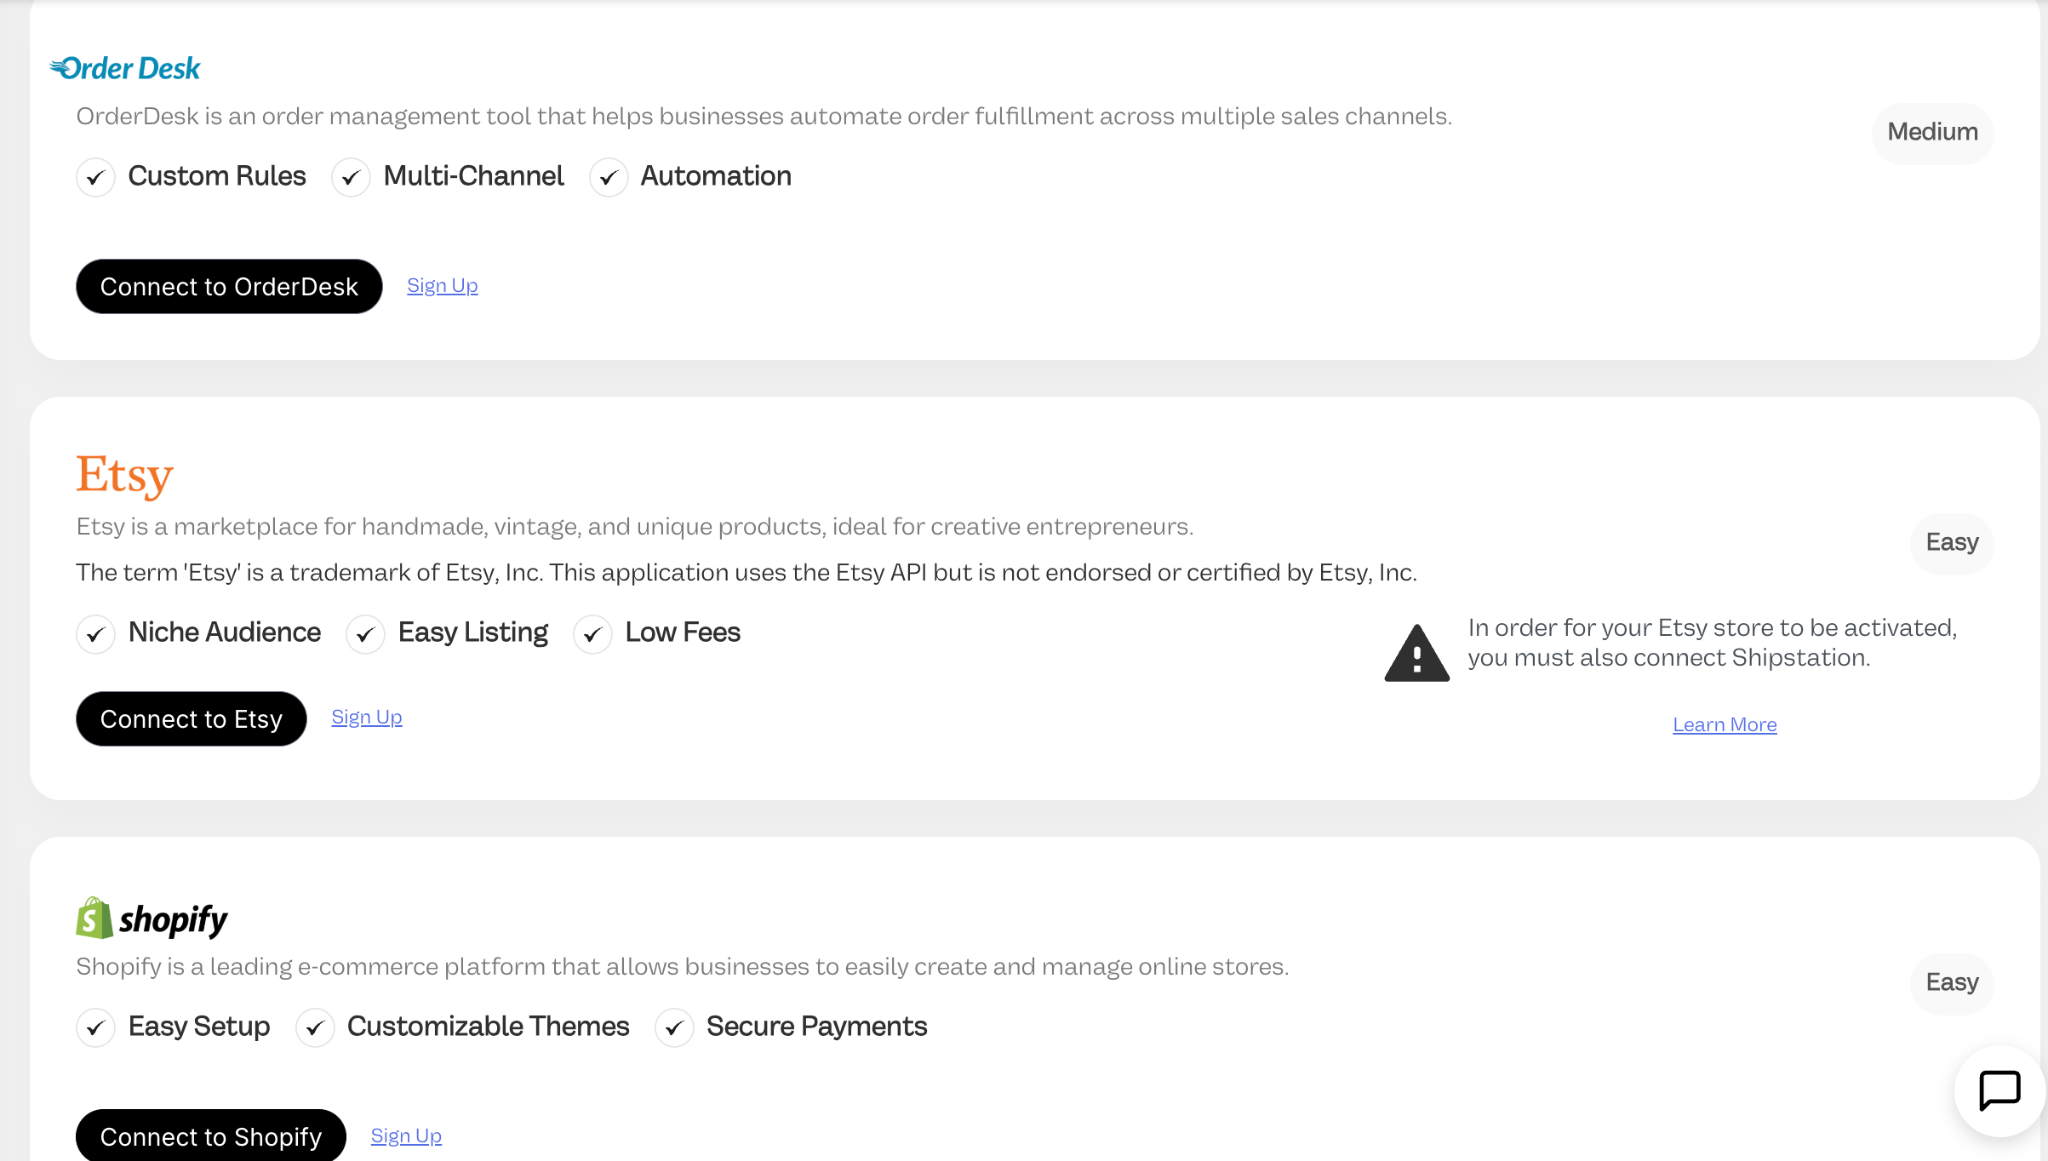Click Connect to Shopify button
Screen dimensions: 2048x1161
tap(211, 1136)
